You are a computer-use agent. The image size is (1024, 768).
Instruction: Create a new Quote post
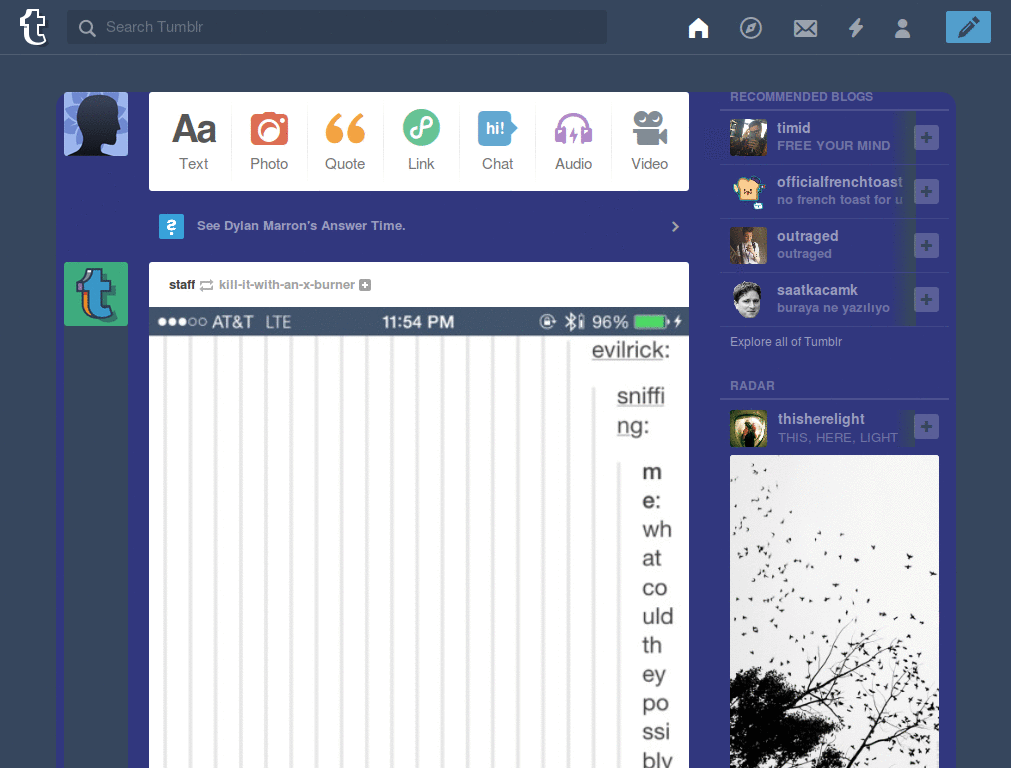pos(345,141)
